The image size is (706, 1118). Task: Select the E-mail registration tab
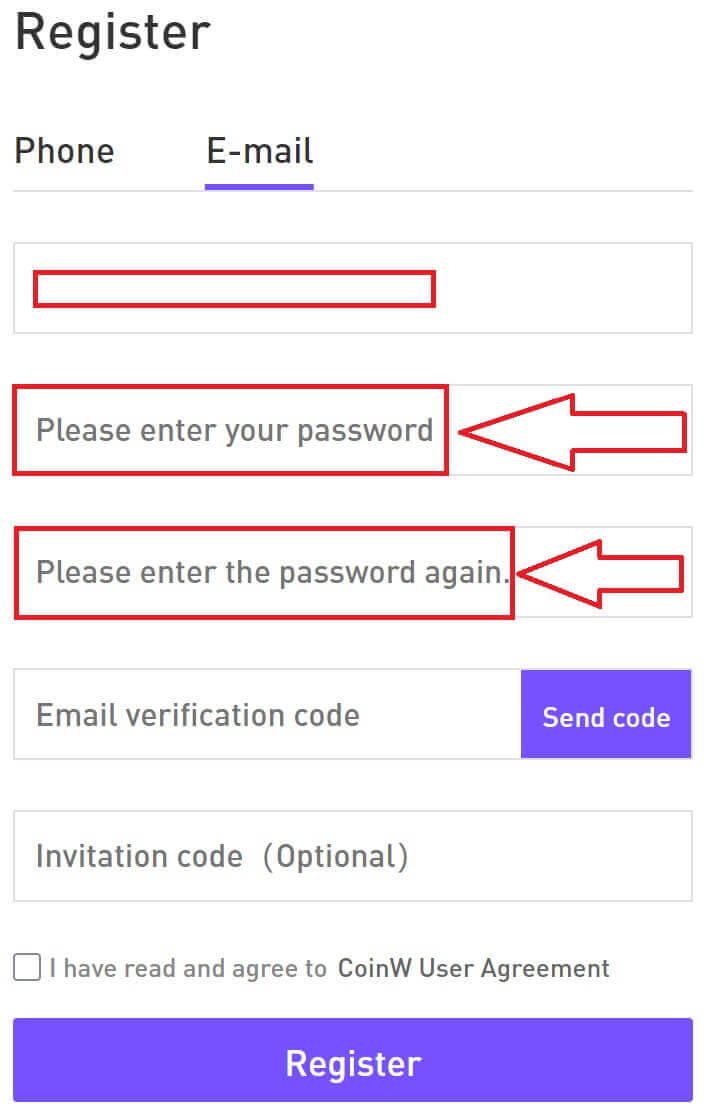pos(260,151)
